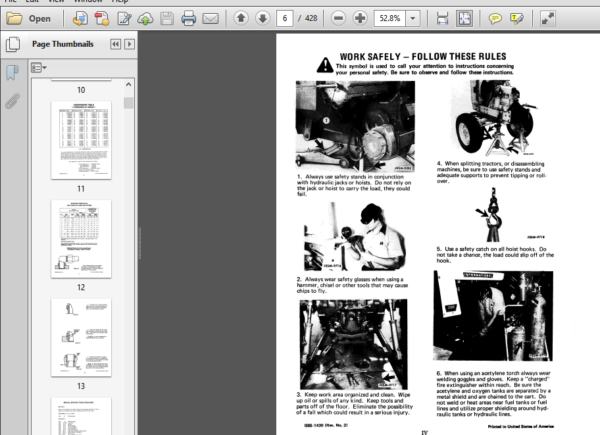The image size is (600, 435).
Task: Collapse the thumbnails panel double arrow
Action: pyautogui.click(x=115, y=44)
